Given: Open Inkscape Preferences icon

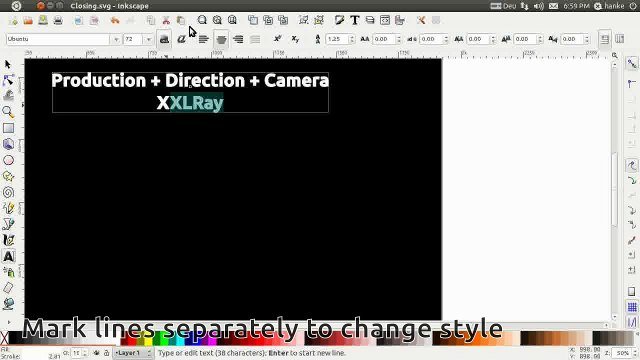Looking at the screenshot, I should (x=421, y=20).
